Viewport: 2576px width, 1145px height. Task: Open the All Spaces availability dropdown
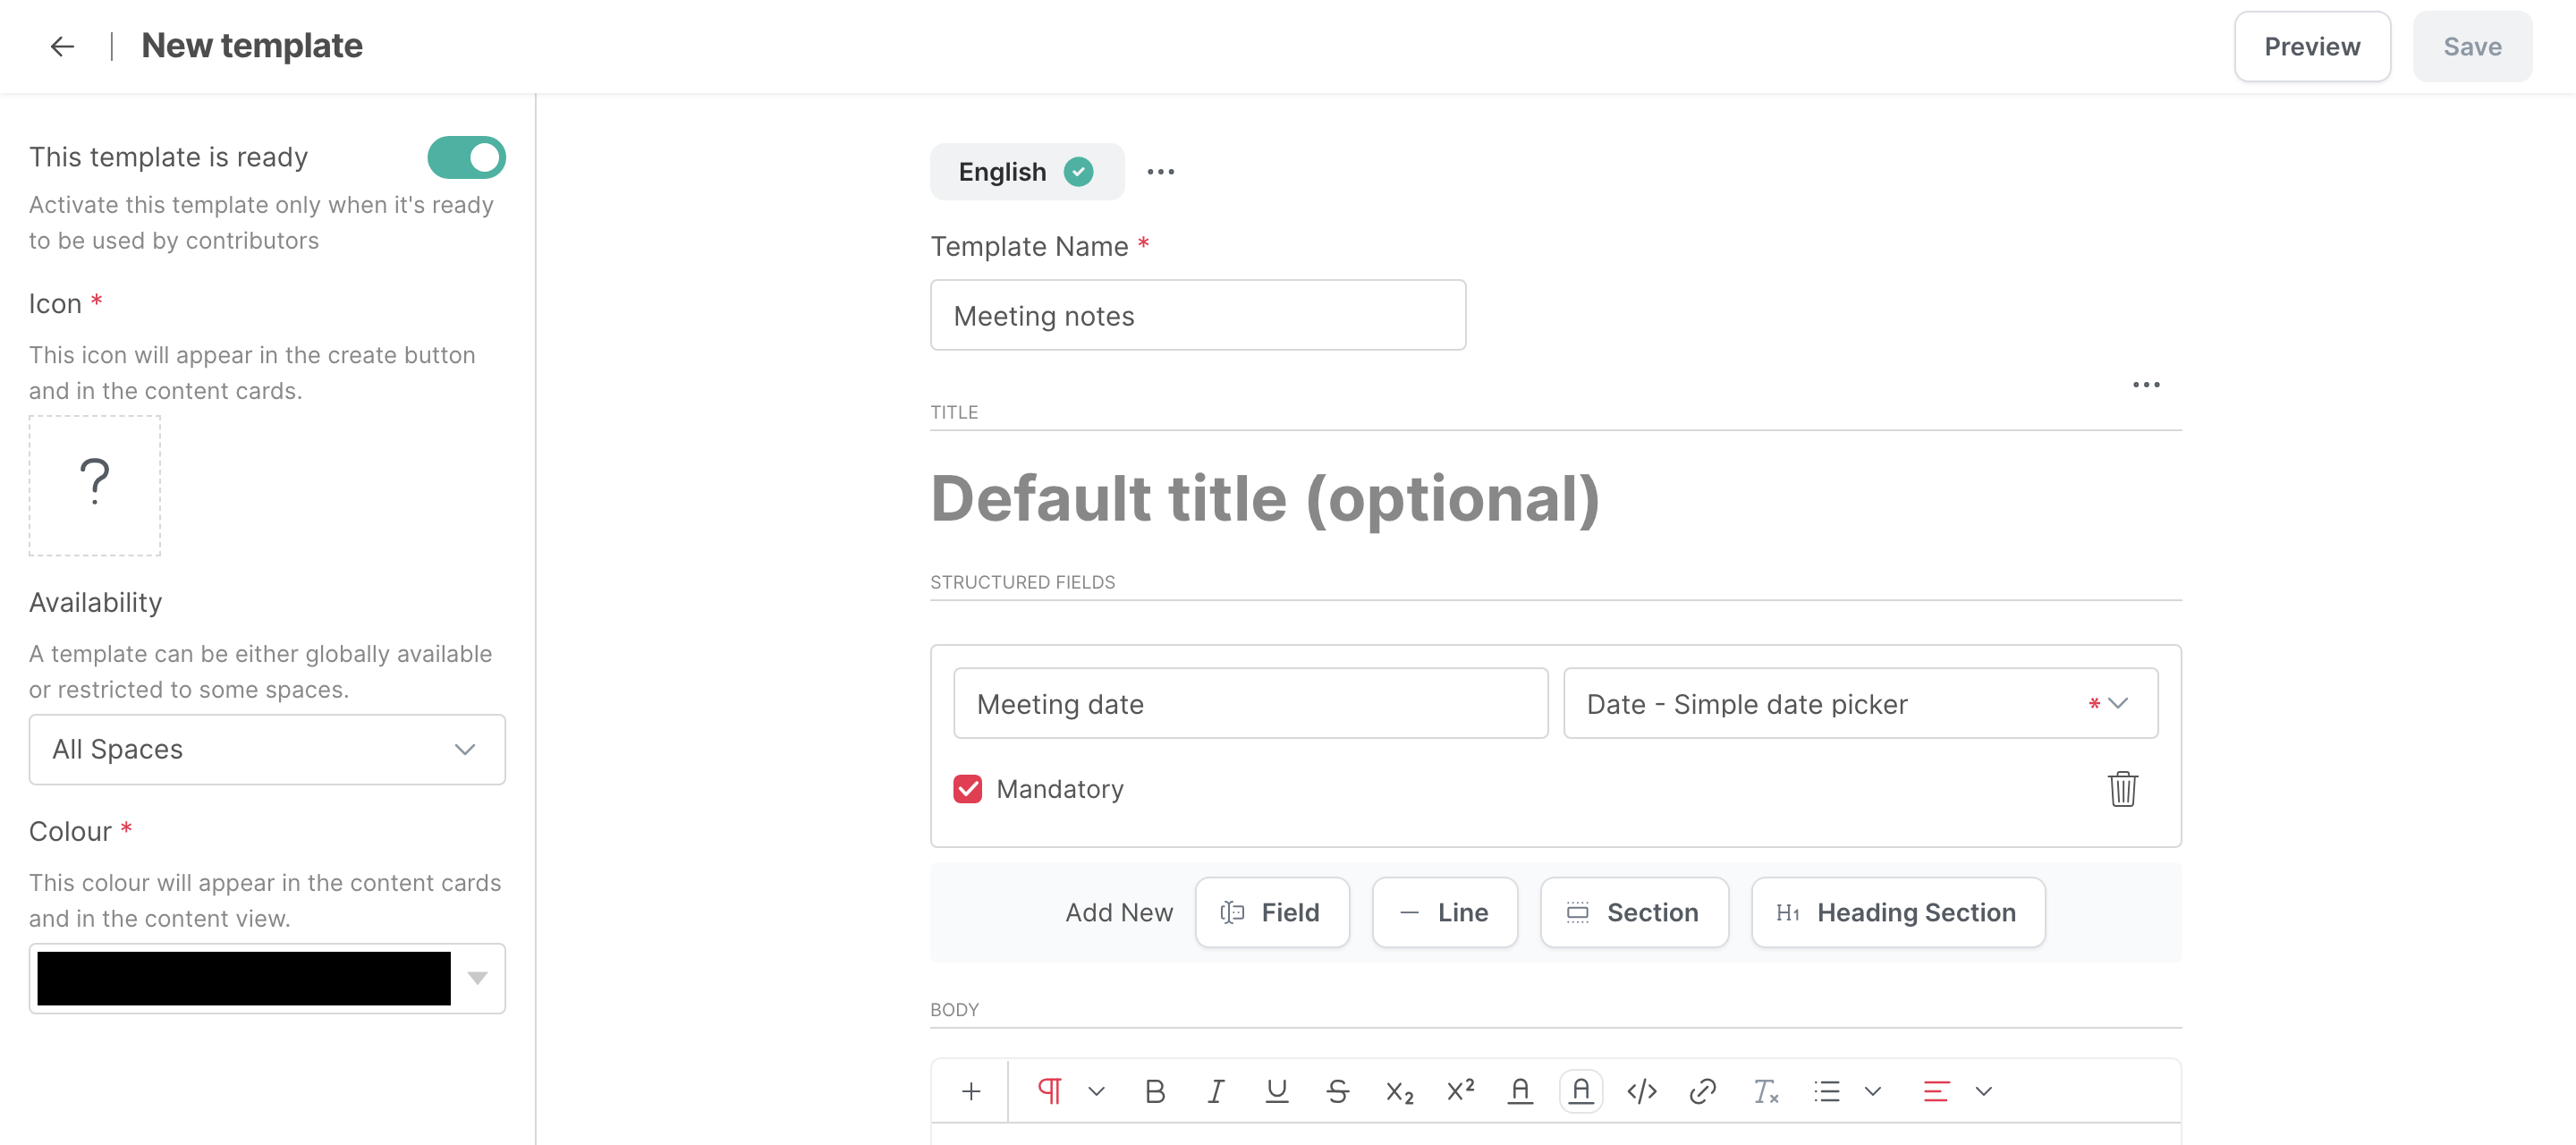(267, 749)
